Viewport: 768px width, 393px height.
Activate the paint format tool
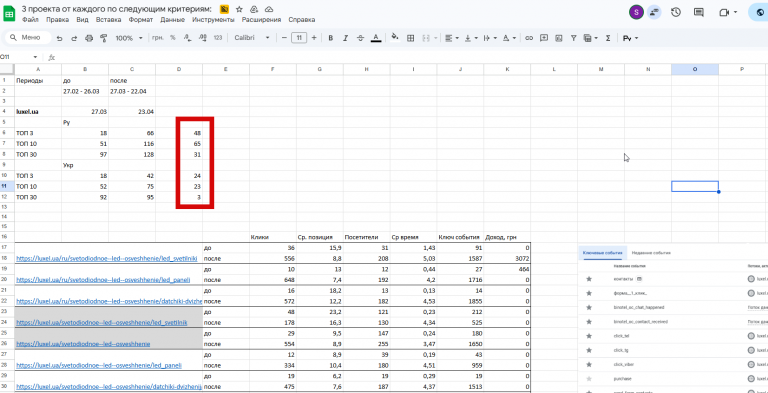[103, 38]
